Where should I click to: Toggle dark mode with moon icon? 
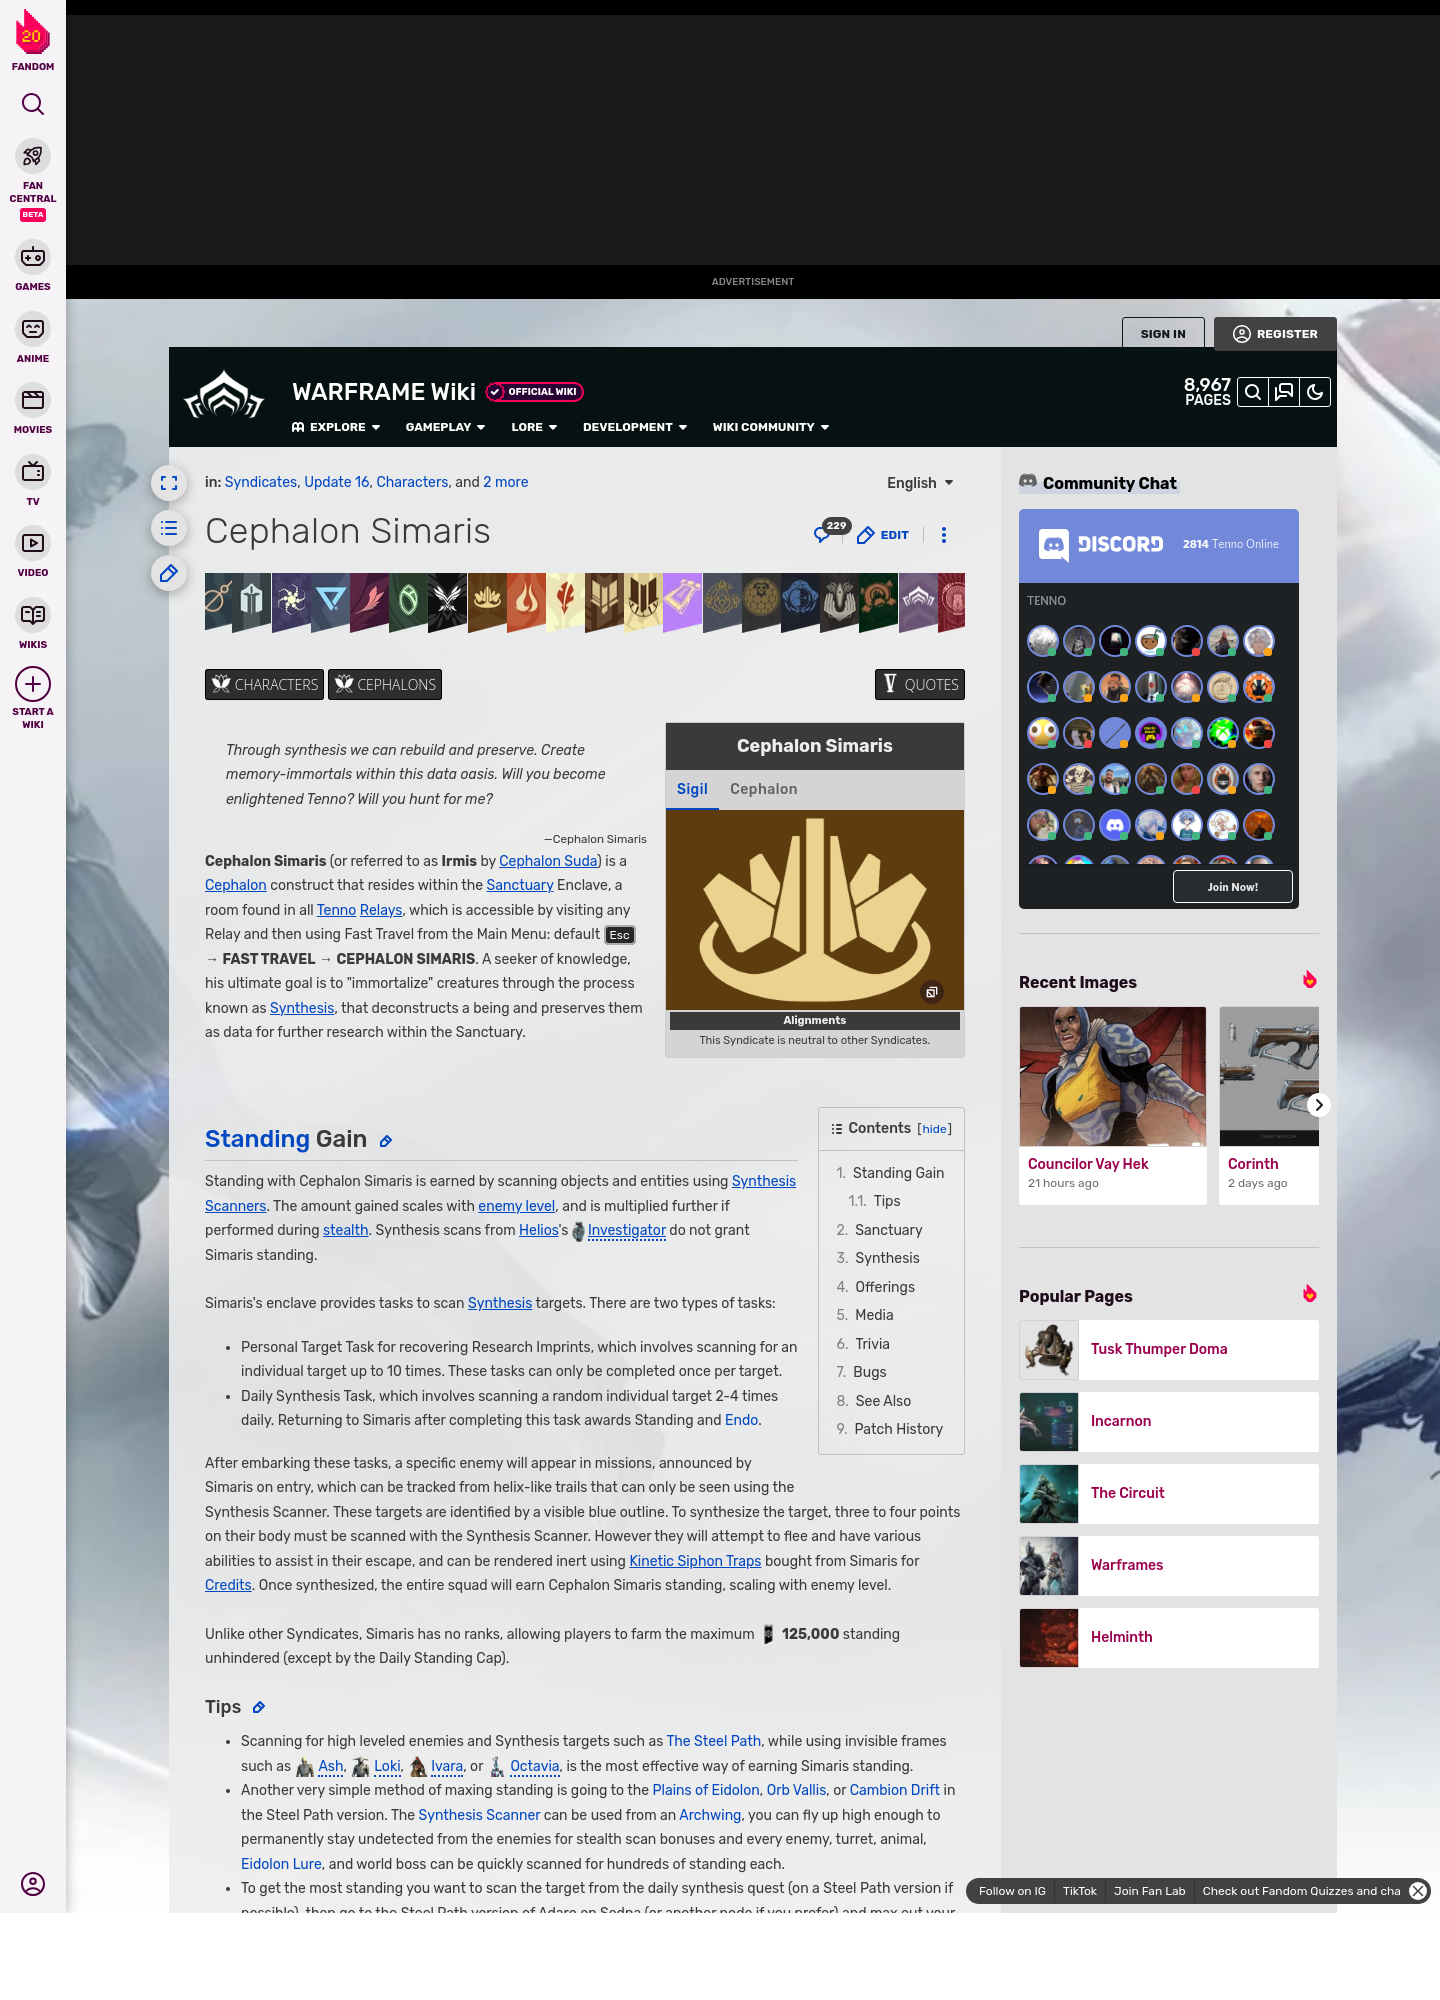pos(1315,392)
